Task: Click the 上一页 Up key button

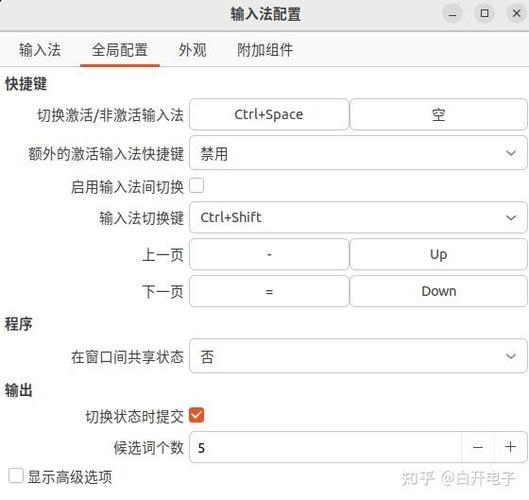Action: click(439, 254)
